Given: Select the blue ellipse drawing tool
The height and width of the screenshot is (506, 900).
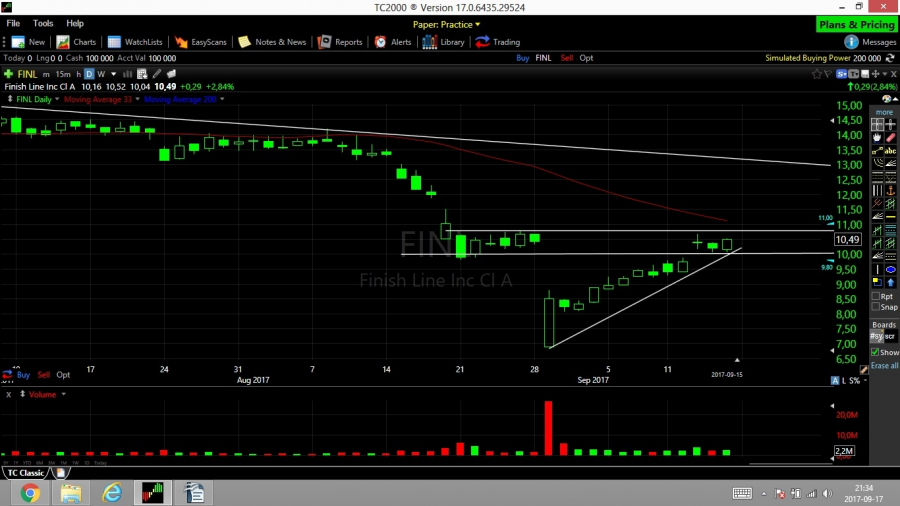Looking at the screenshot, I should pyautogui.click(x=890, y=269).
